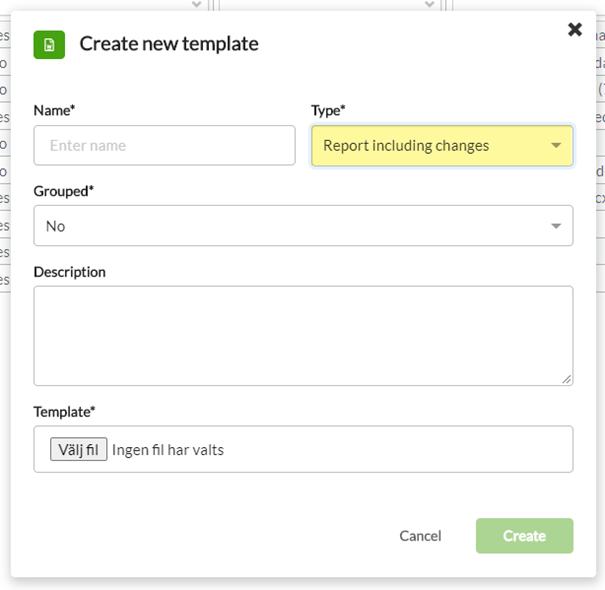
Task: Open the Grouped dropdown showing No
Action: tap(303, 226)
